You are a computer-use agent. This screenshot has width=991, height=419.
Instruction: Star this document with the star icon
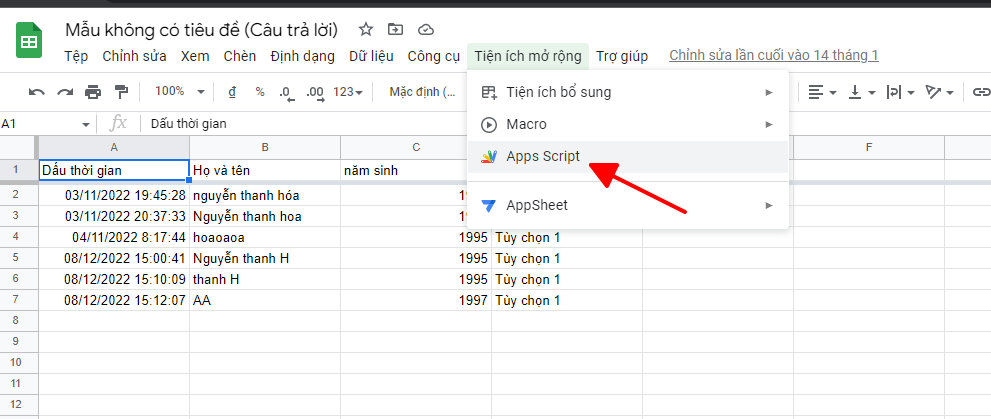pyautogui.click(x=366, y=29)
